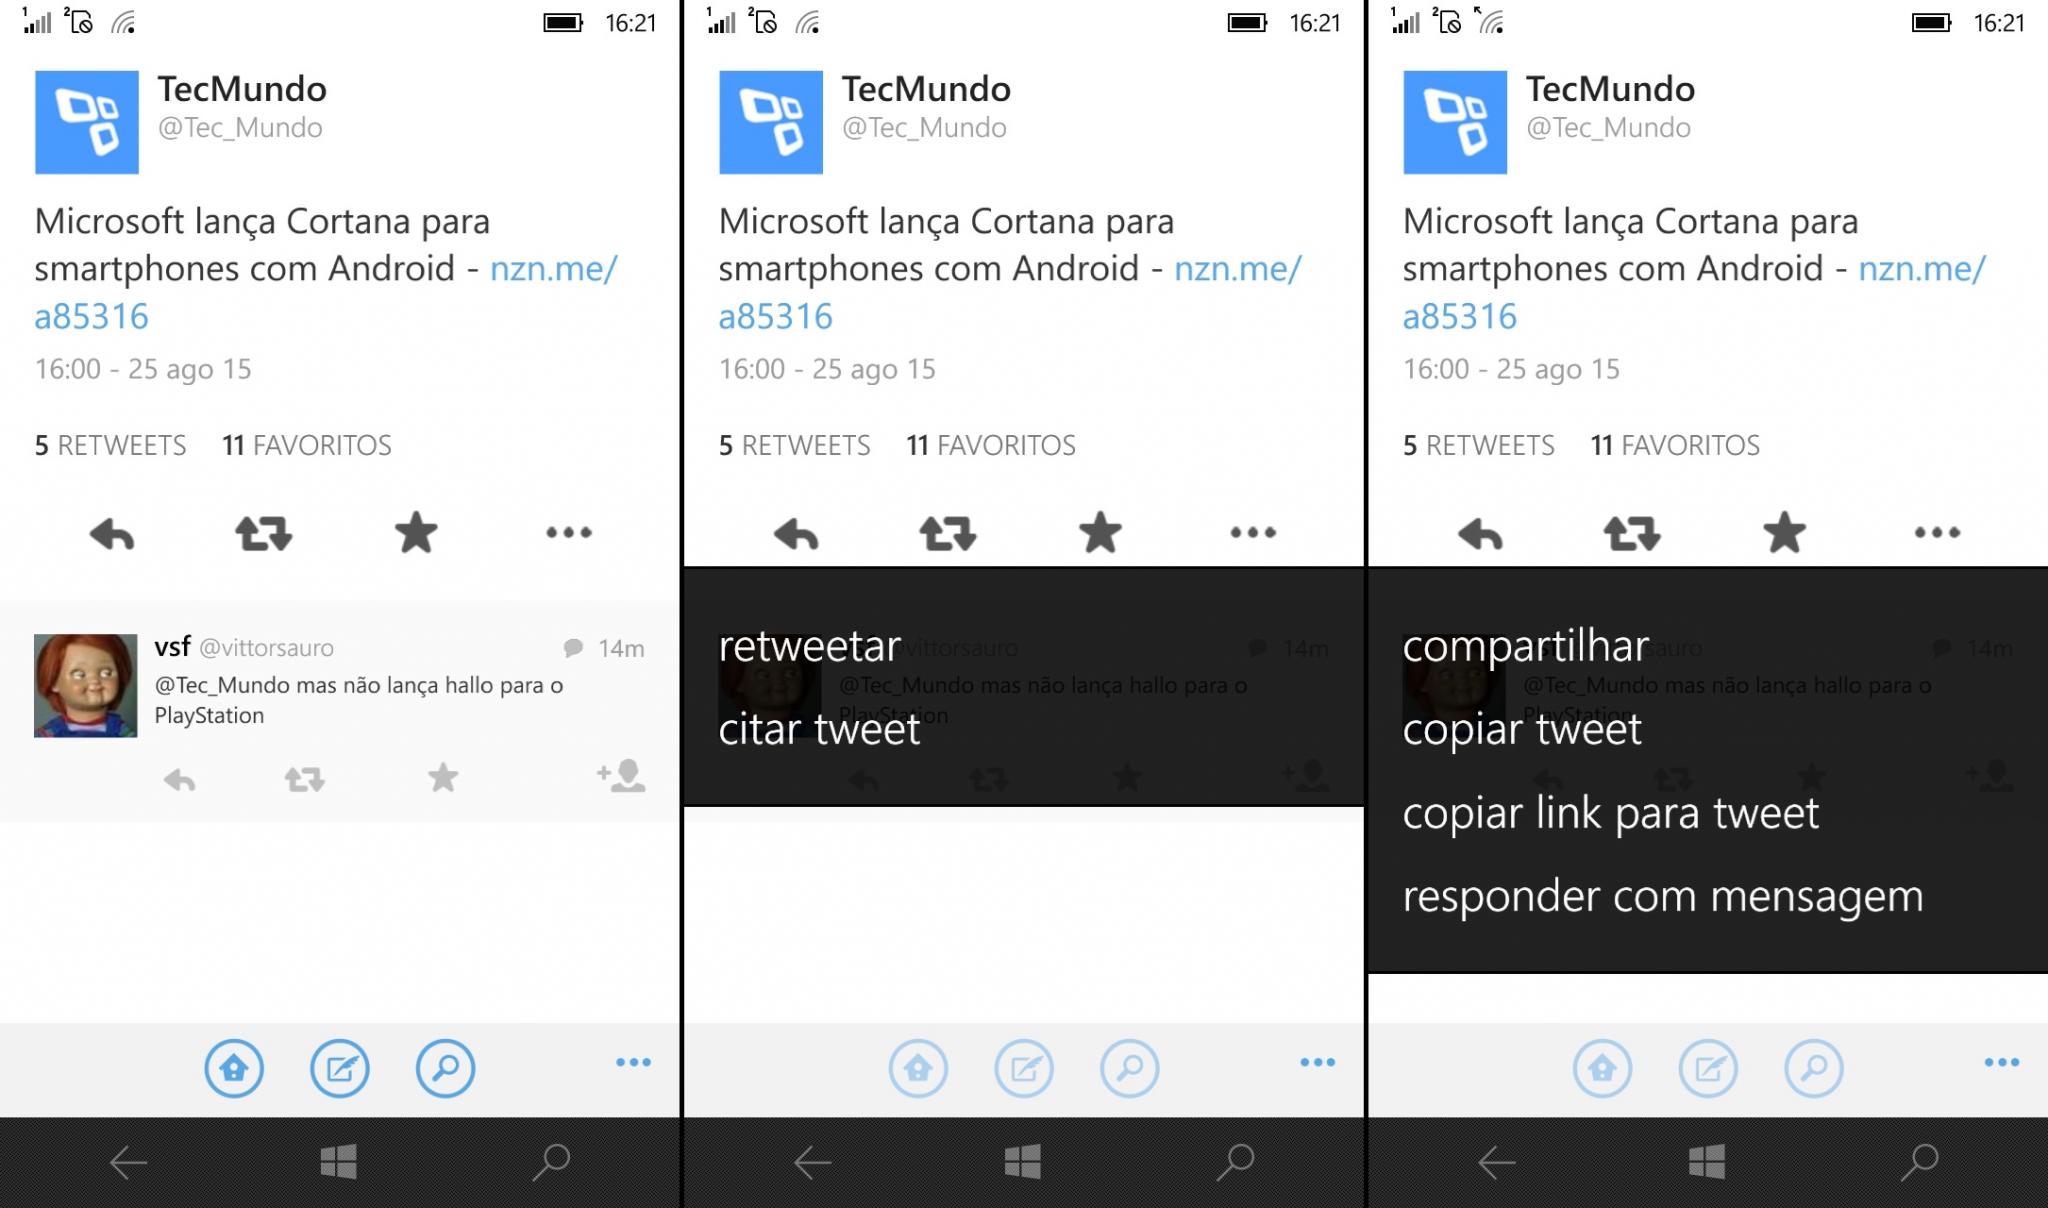
Task: Compose new tweet in left screen app bar
Action: (x=340, y=1068)
